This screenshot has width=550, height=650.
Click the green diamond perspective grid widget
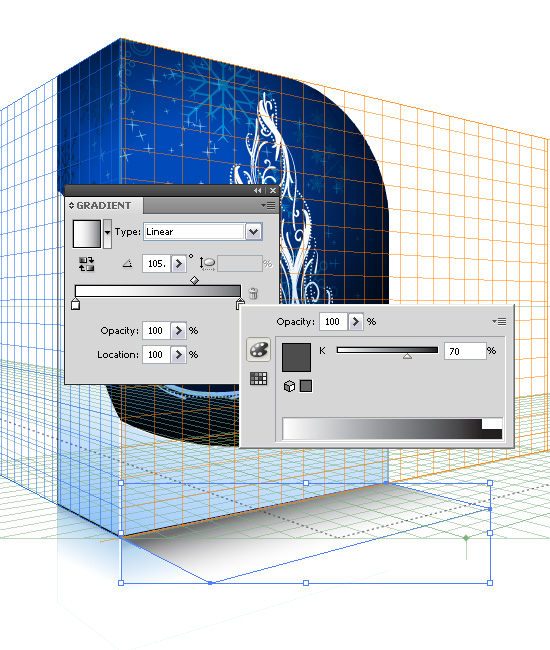click(x=466, y=538)
